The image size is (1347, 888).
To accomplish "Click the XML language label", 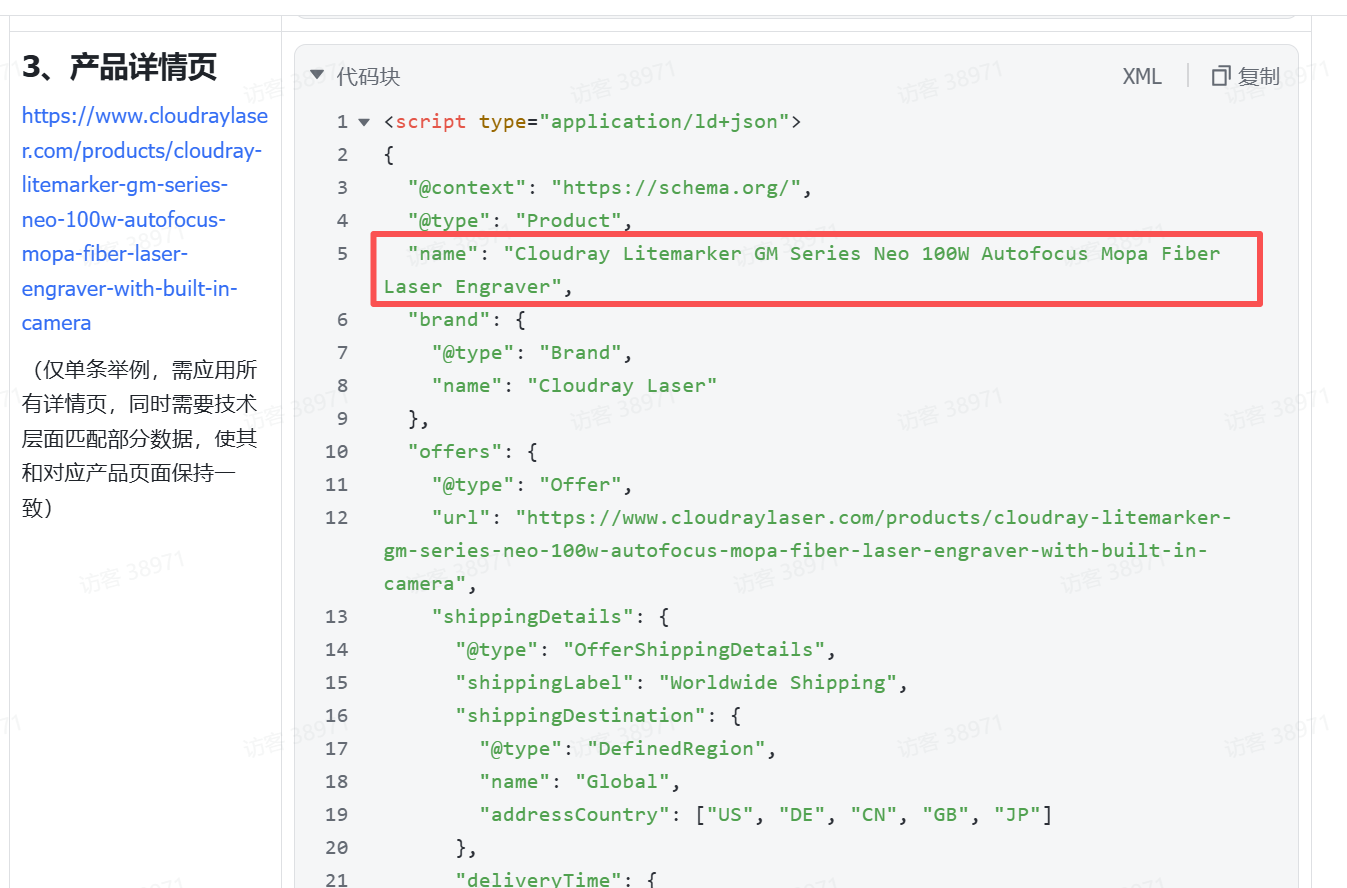I will click(1142, 76).
